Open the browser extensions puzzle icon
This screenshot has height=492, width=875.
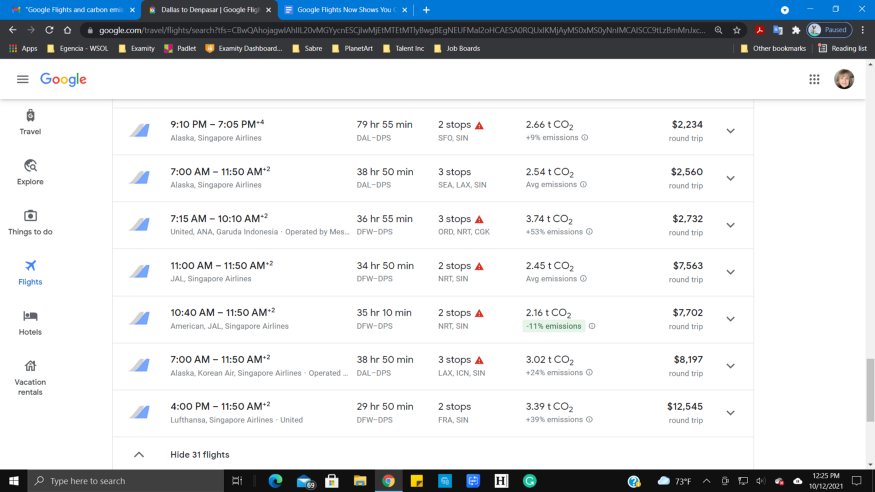tap(796, 30)
